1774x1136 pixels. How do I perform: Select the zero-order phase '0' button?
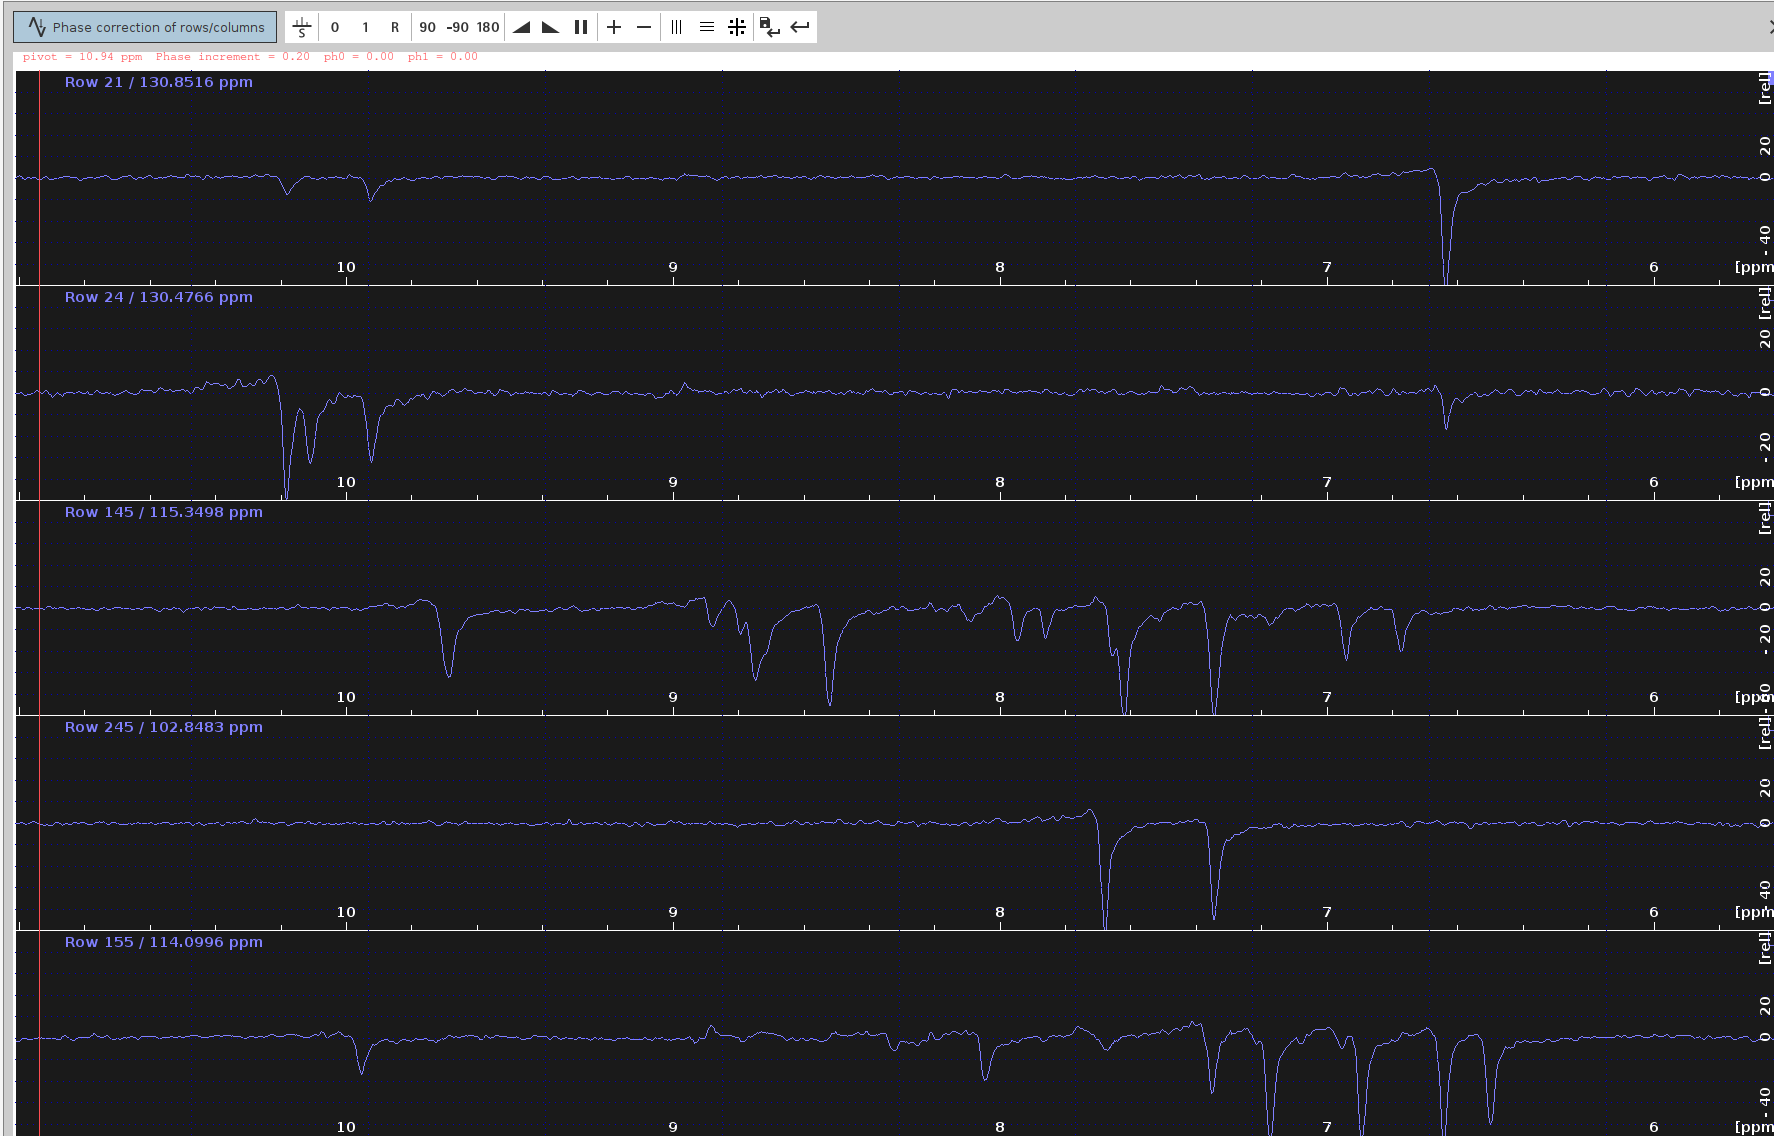pyautogui.click(x=335, y=27)
